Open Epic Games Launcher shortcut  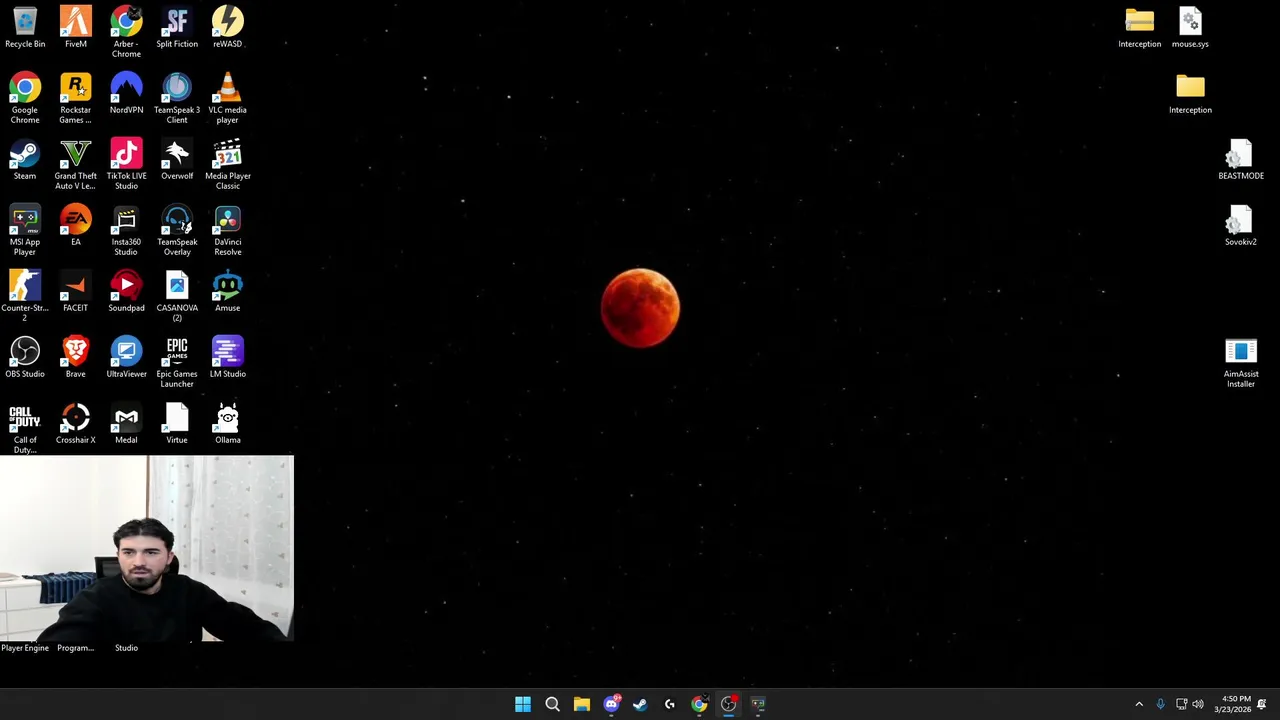coord(177,362)
